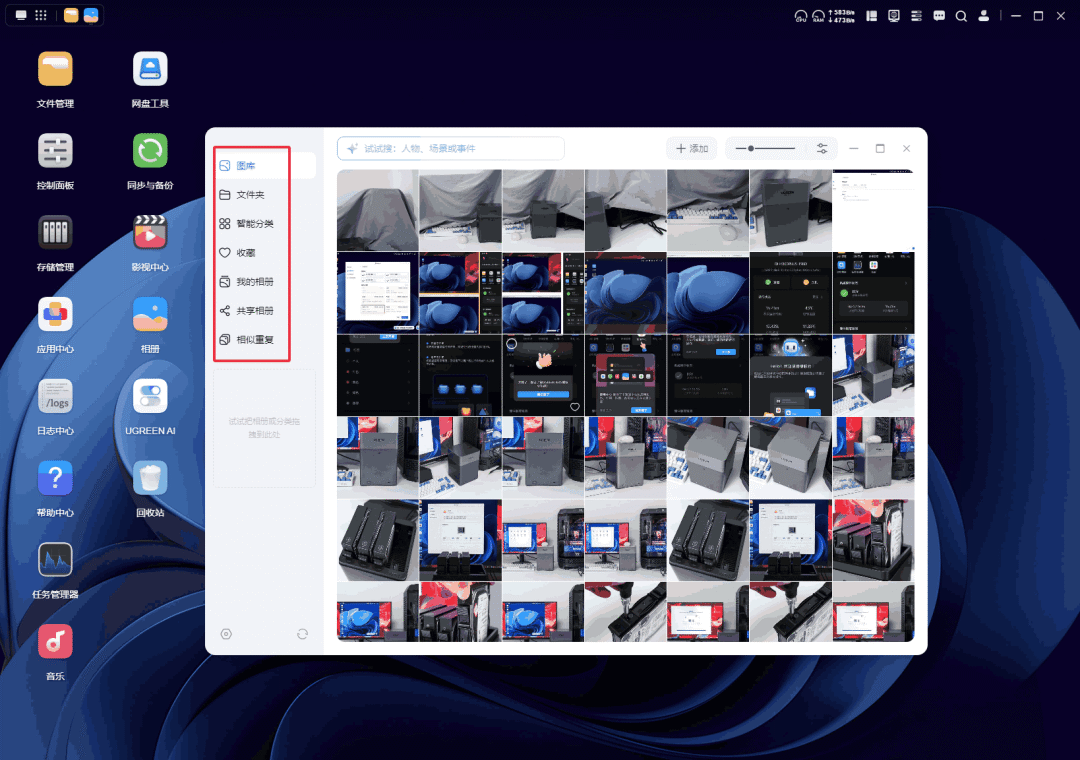This screenshot has width=1080, height=760.
Task: Click the global search magnifier icon
Action: coord(961,16)
